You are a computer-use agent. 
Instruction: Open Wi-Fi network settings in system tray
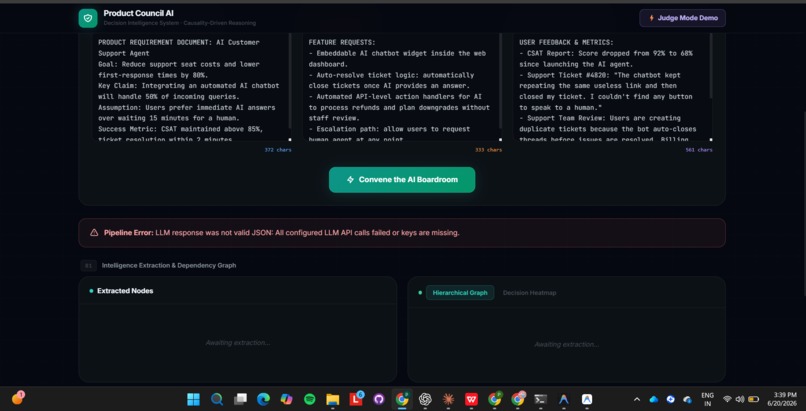click(727, 399)
